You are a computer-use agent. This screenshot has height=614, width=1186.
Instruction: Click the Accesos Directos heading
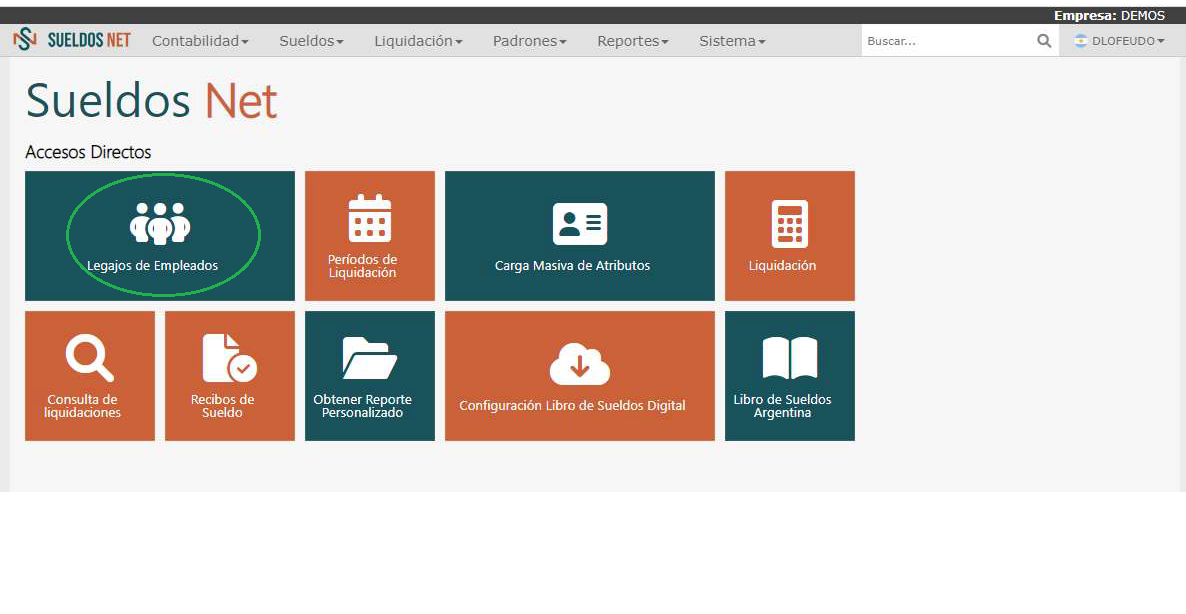[x=88, y=152]
